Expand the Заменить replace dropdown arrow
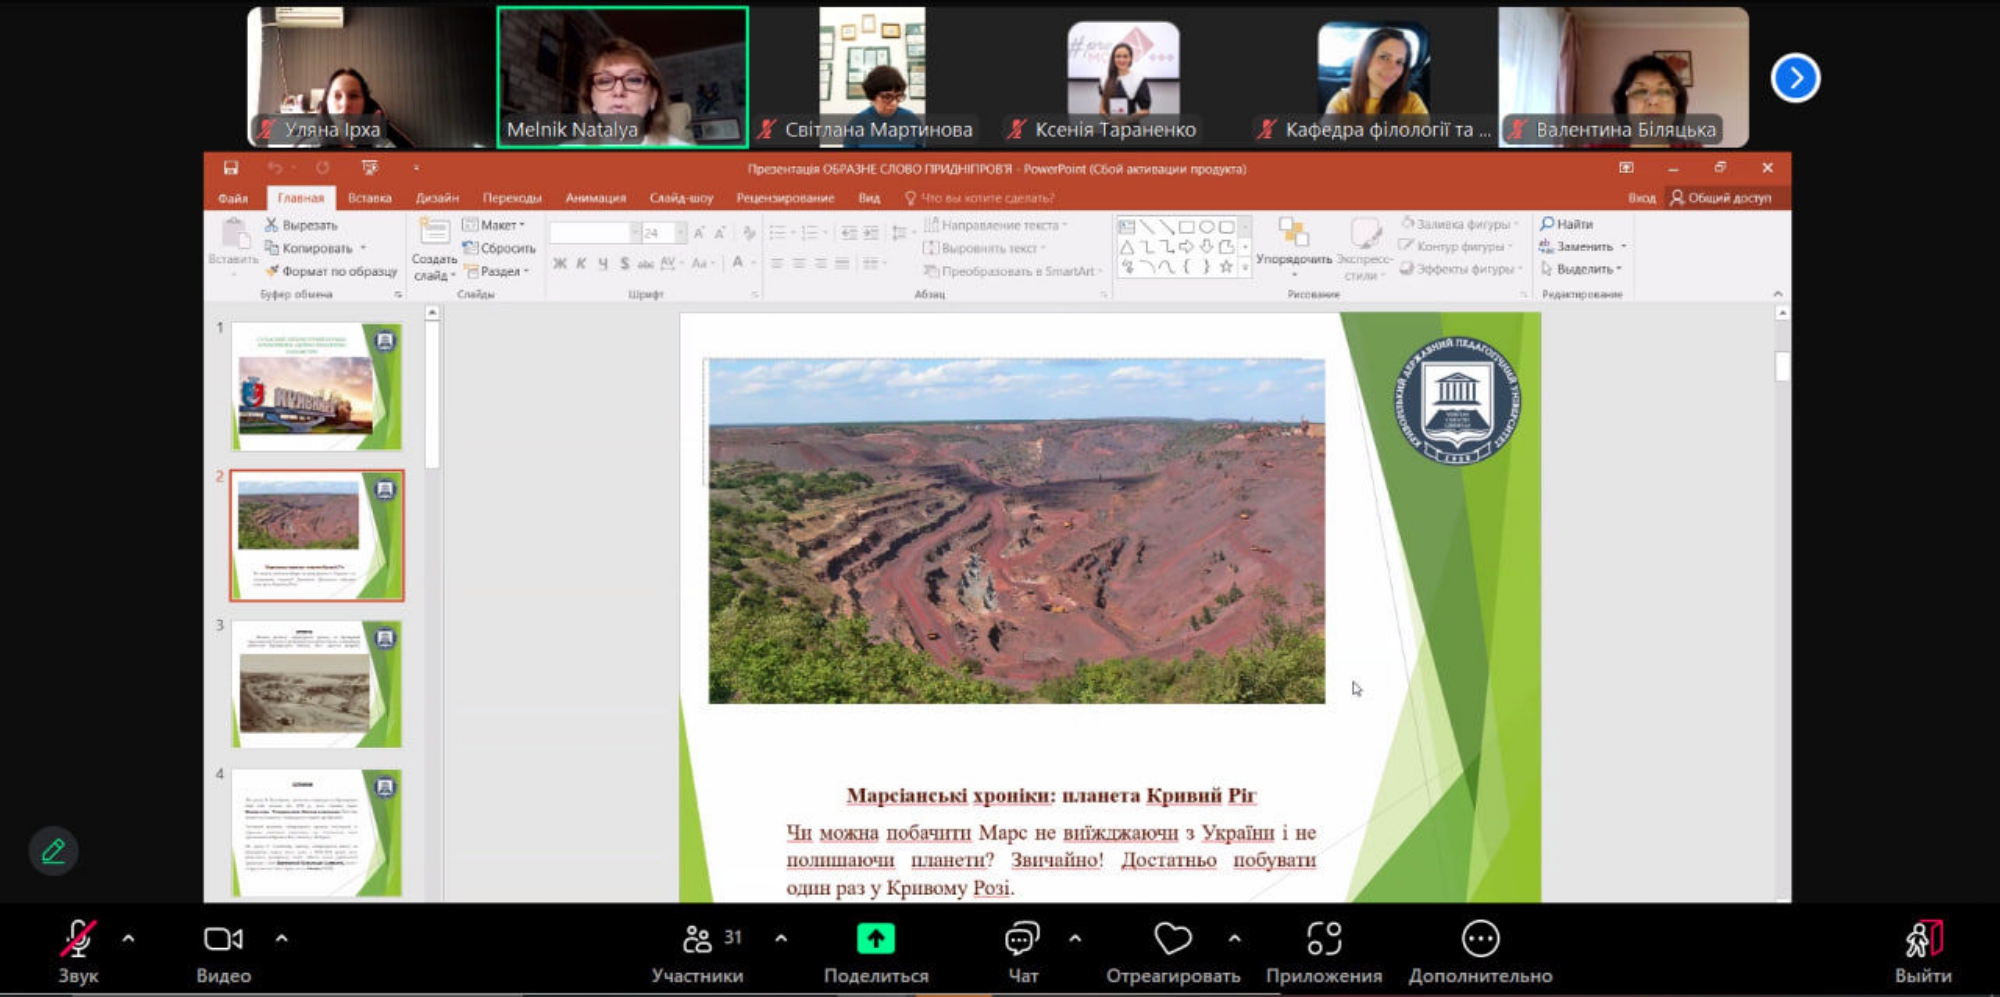The height and width of the screenshot is (997, 2000). [x=1623, y=246]
